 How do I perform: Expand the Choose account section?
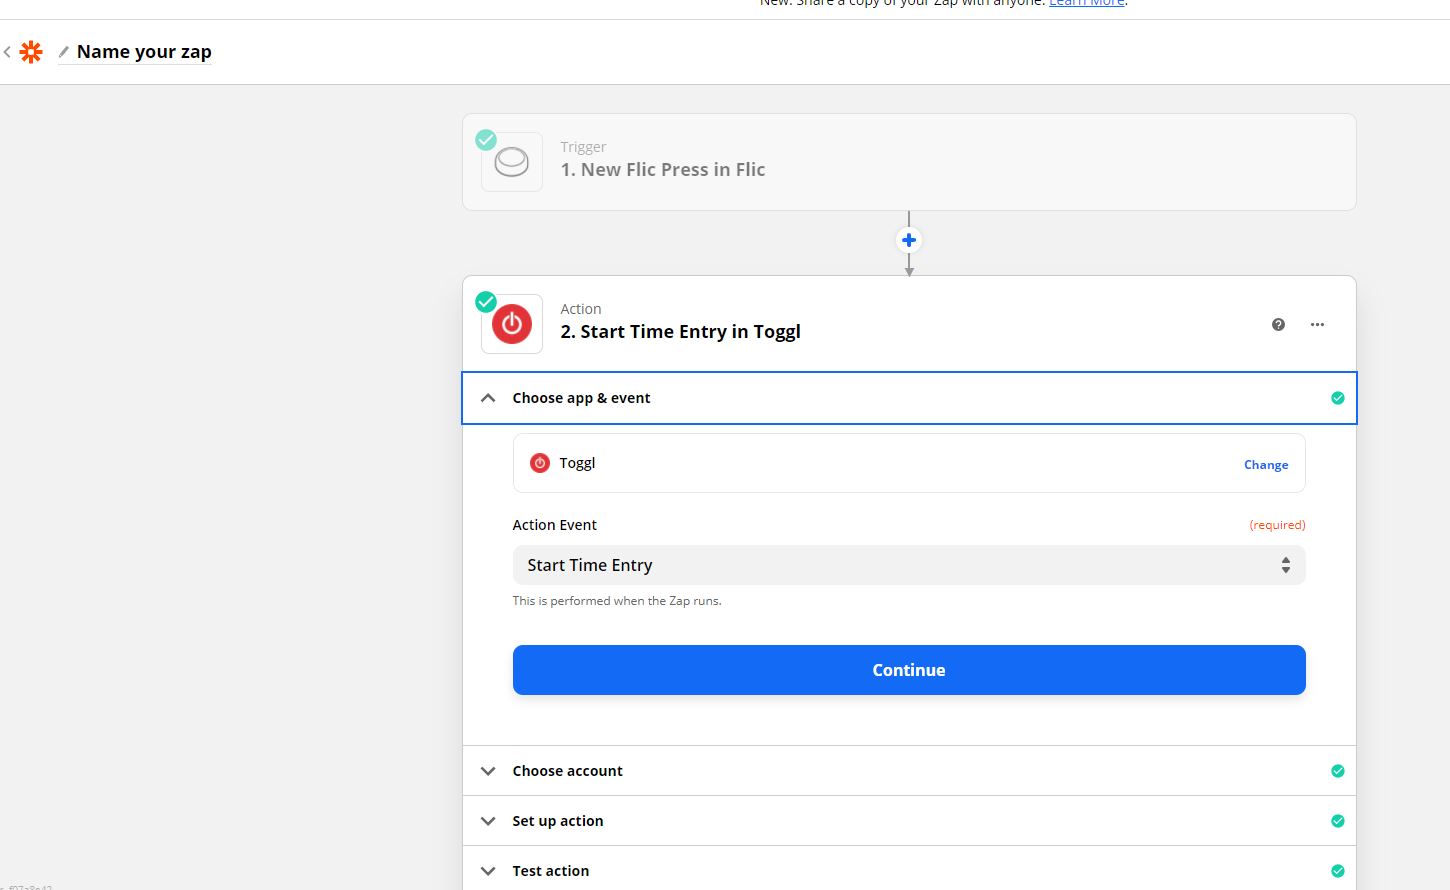(488, 771)
